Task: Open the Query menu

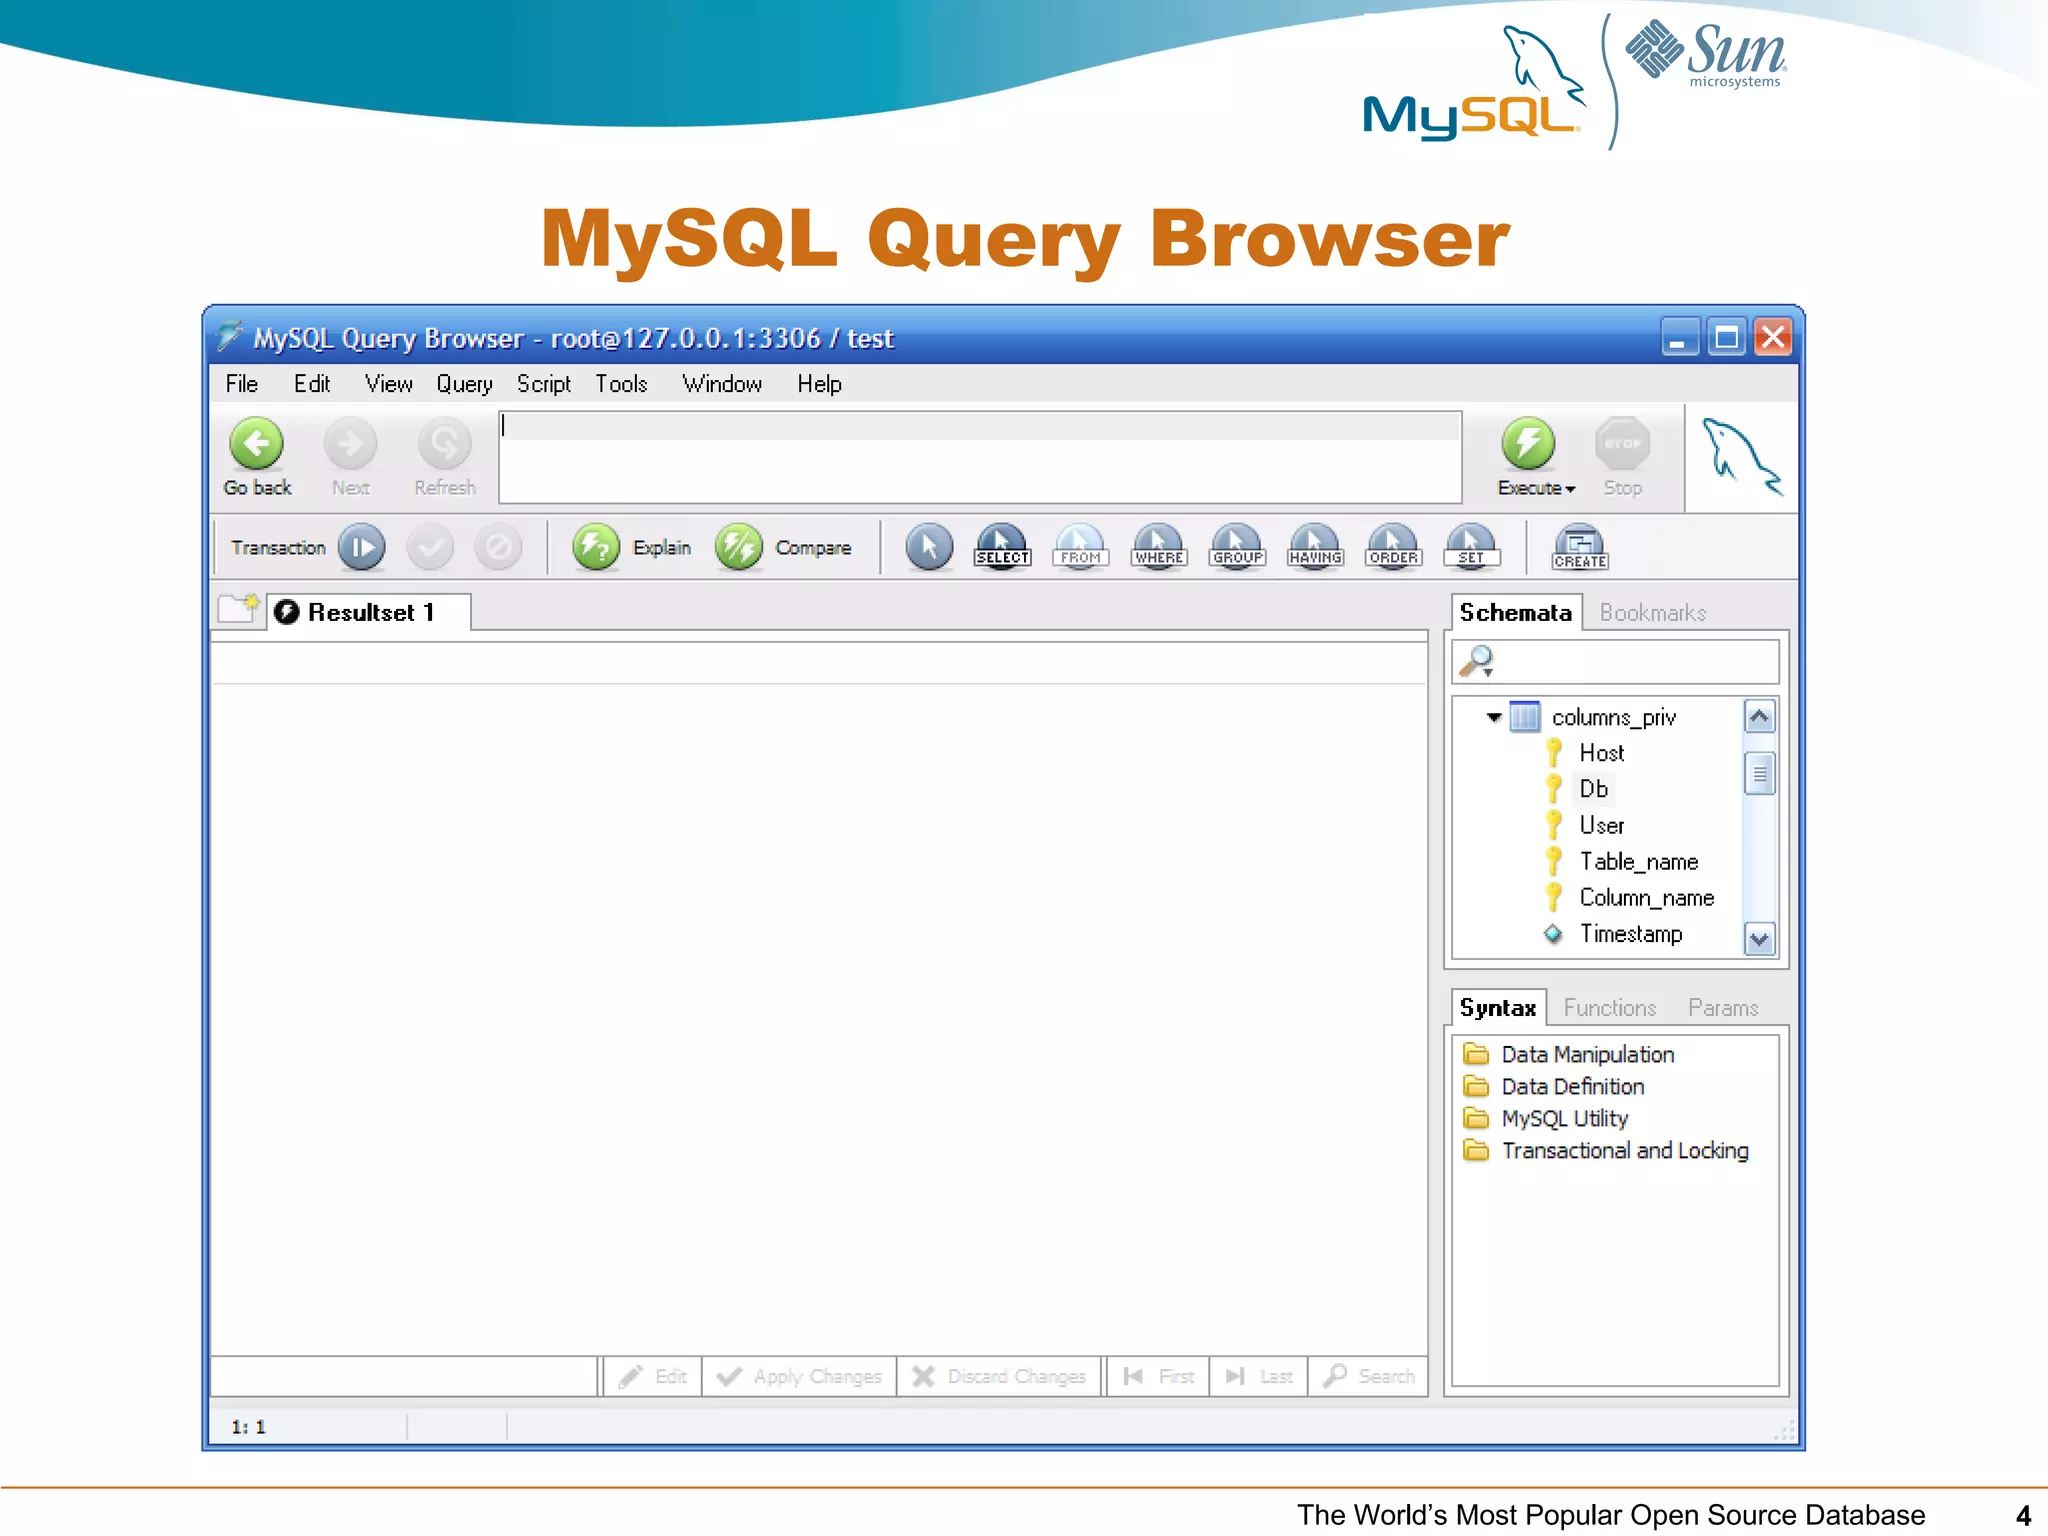Action: point(464,384)
